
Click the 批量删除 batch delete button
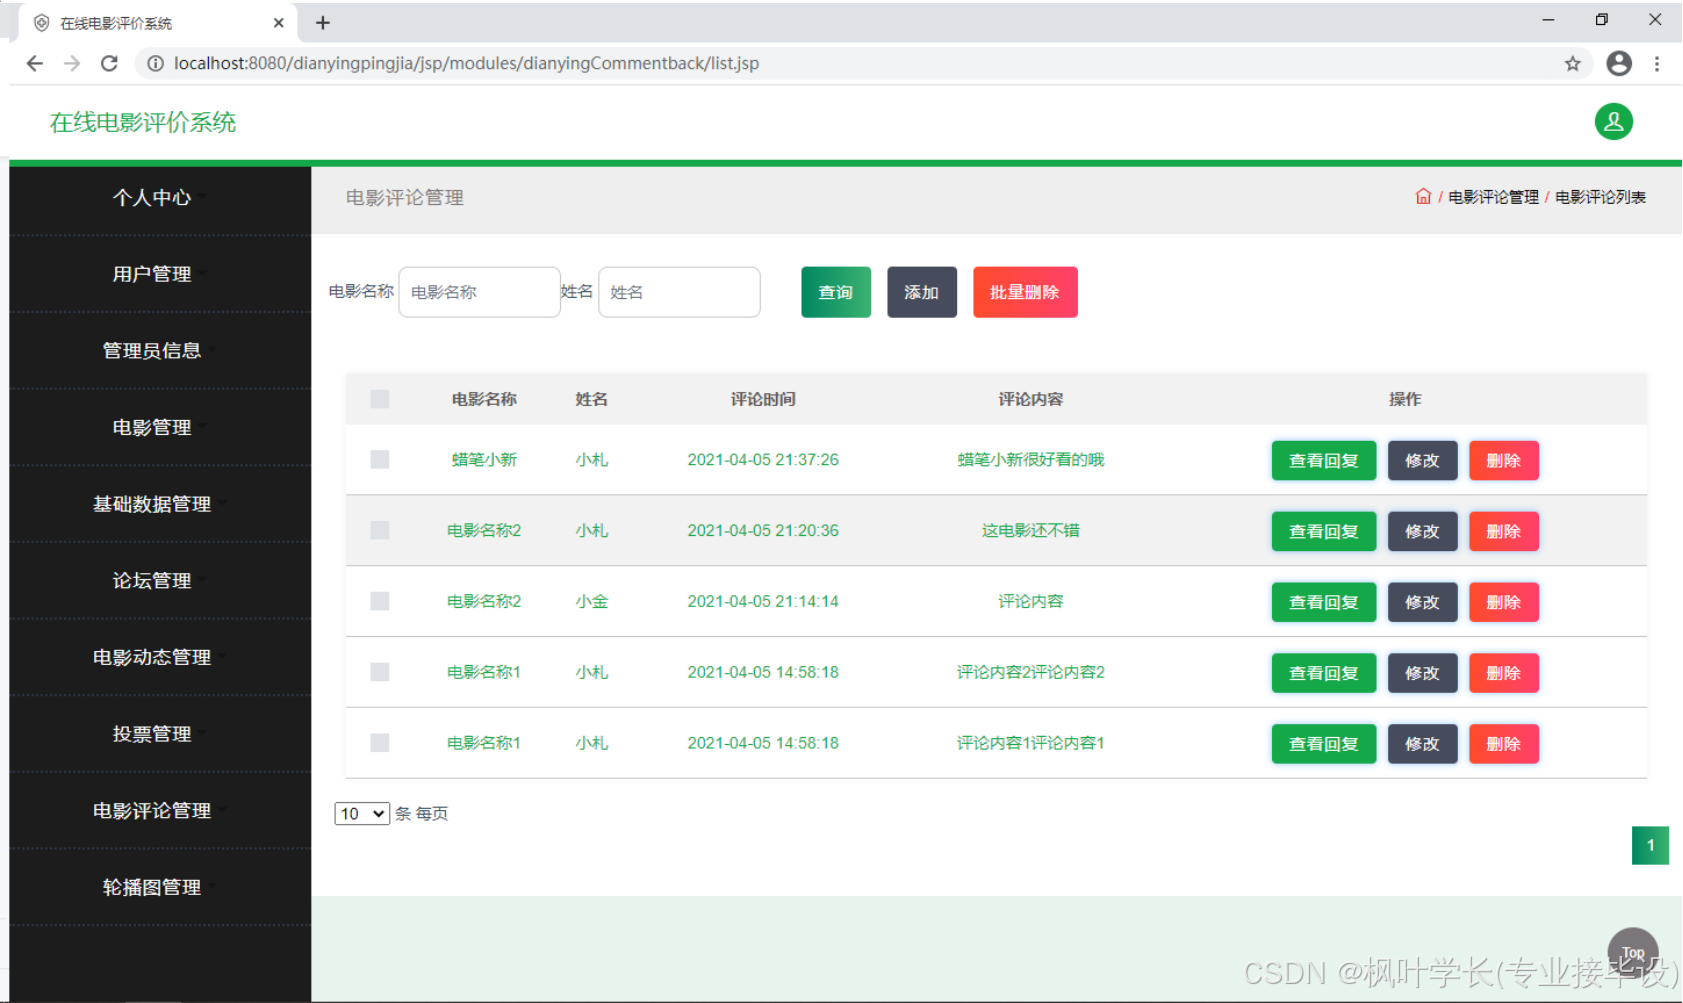click(1025, 292)
